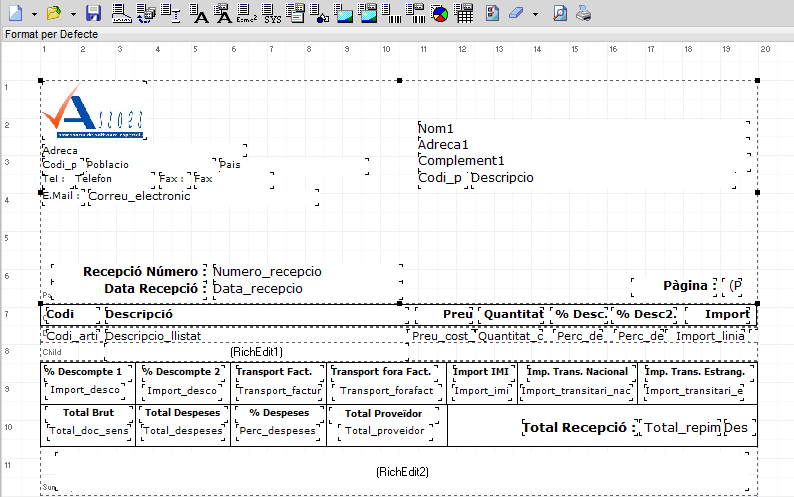Insert an expression field with E=mc² icon
The width and height of the screenshot is (794, 497).
pos(247,14)
